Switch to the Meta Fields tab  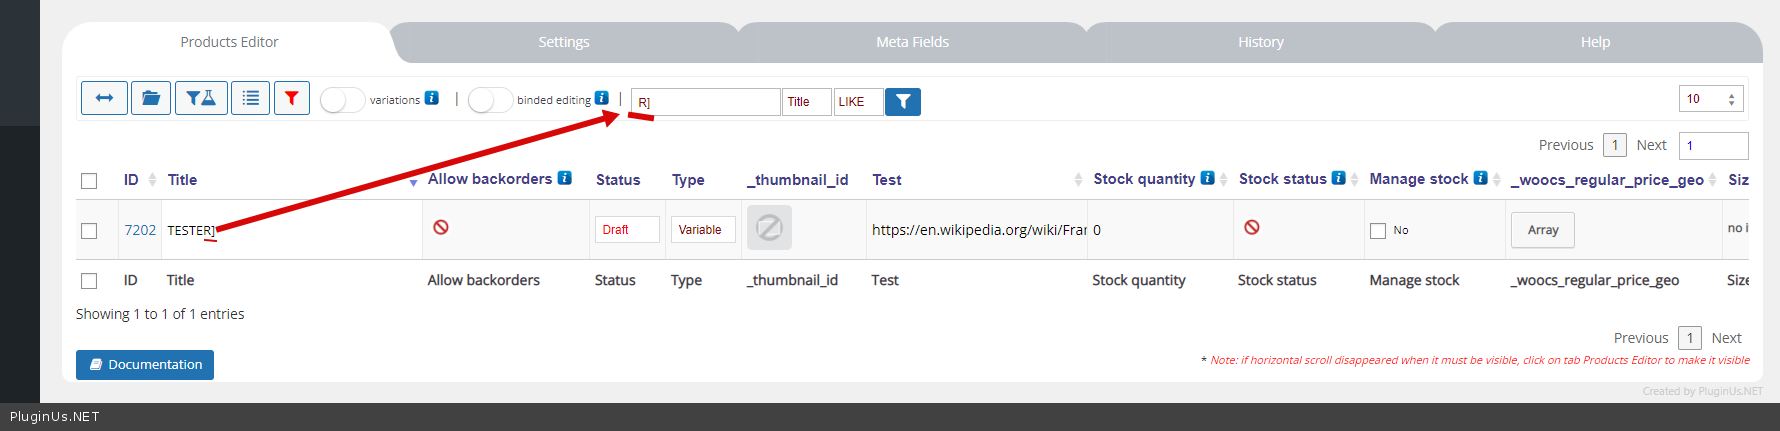[912, 42]
